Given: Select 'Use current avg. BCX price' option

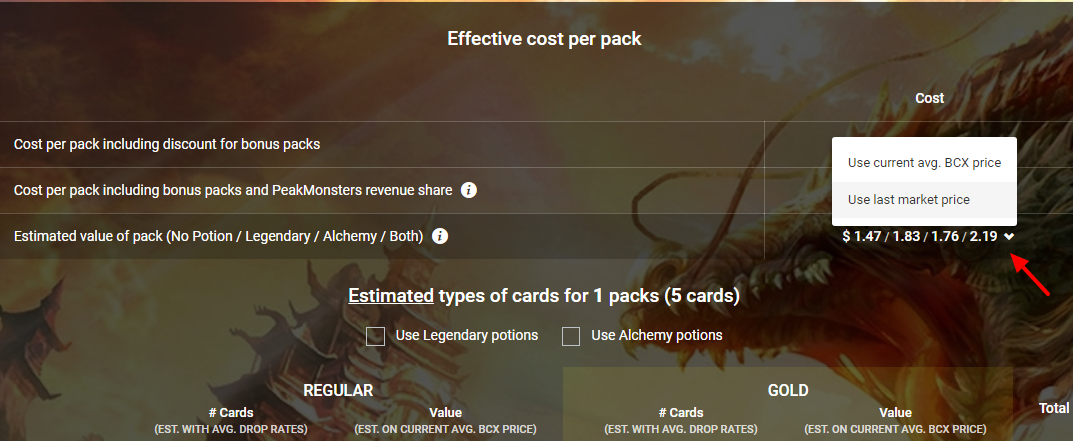Looking at the screenshot, I should pyautogui.click(x=924, y=163).
